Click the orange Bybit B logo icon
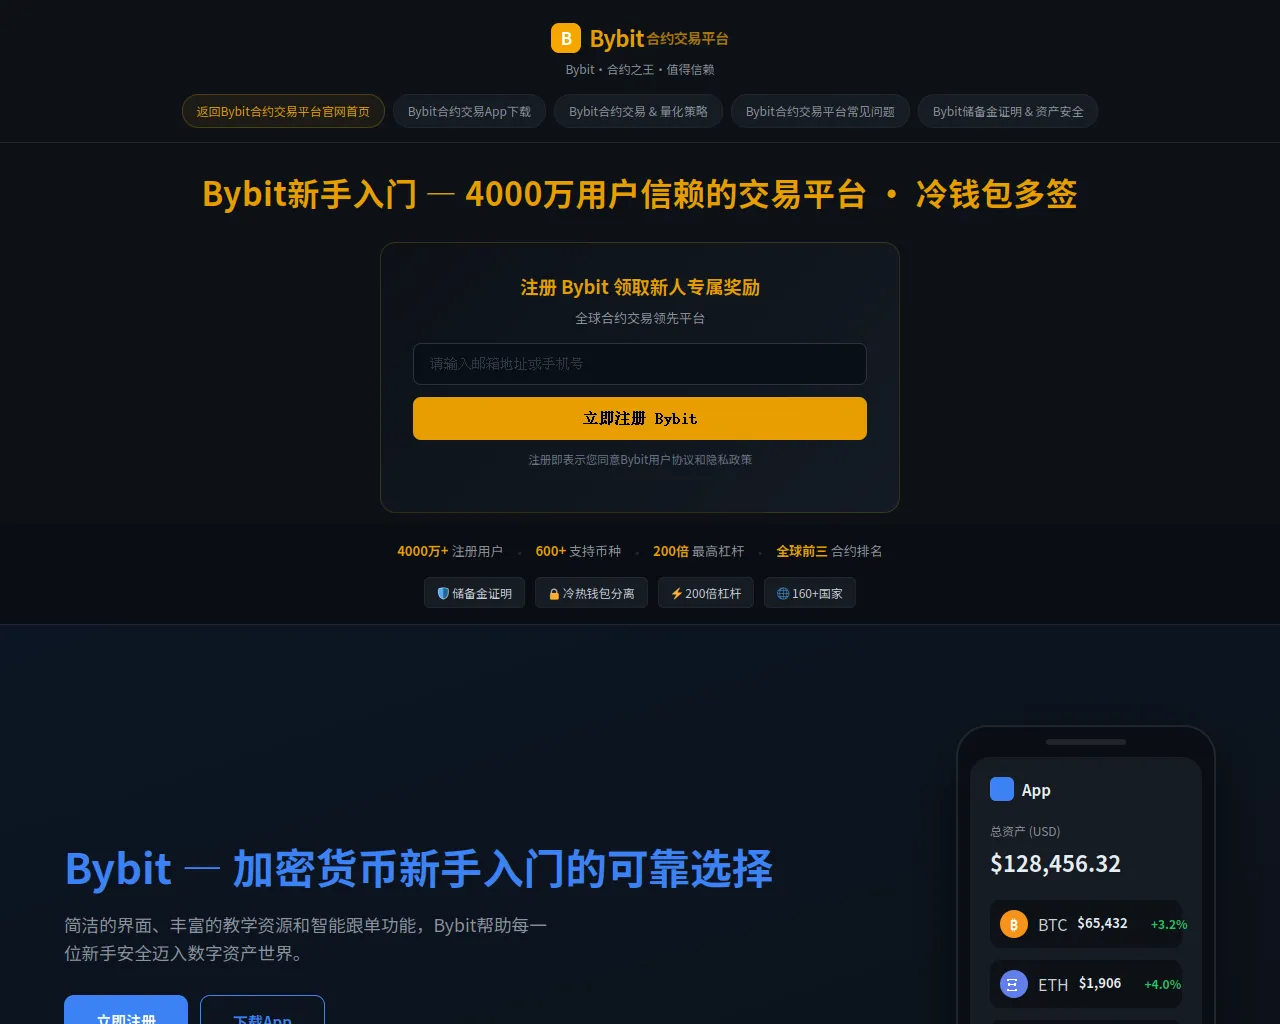1280x1024 pixels. 566,38
